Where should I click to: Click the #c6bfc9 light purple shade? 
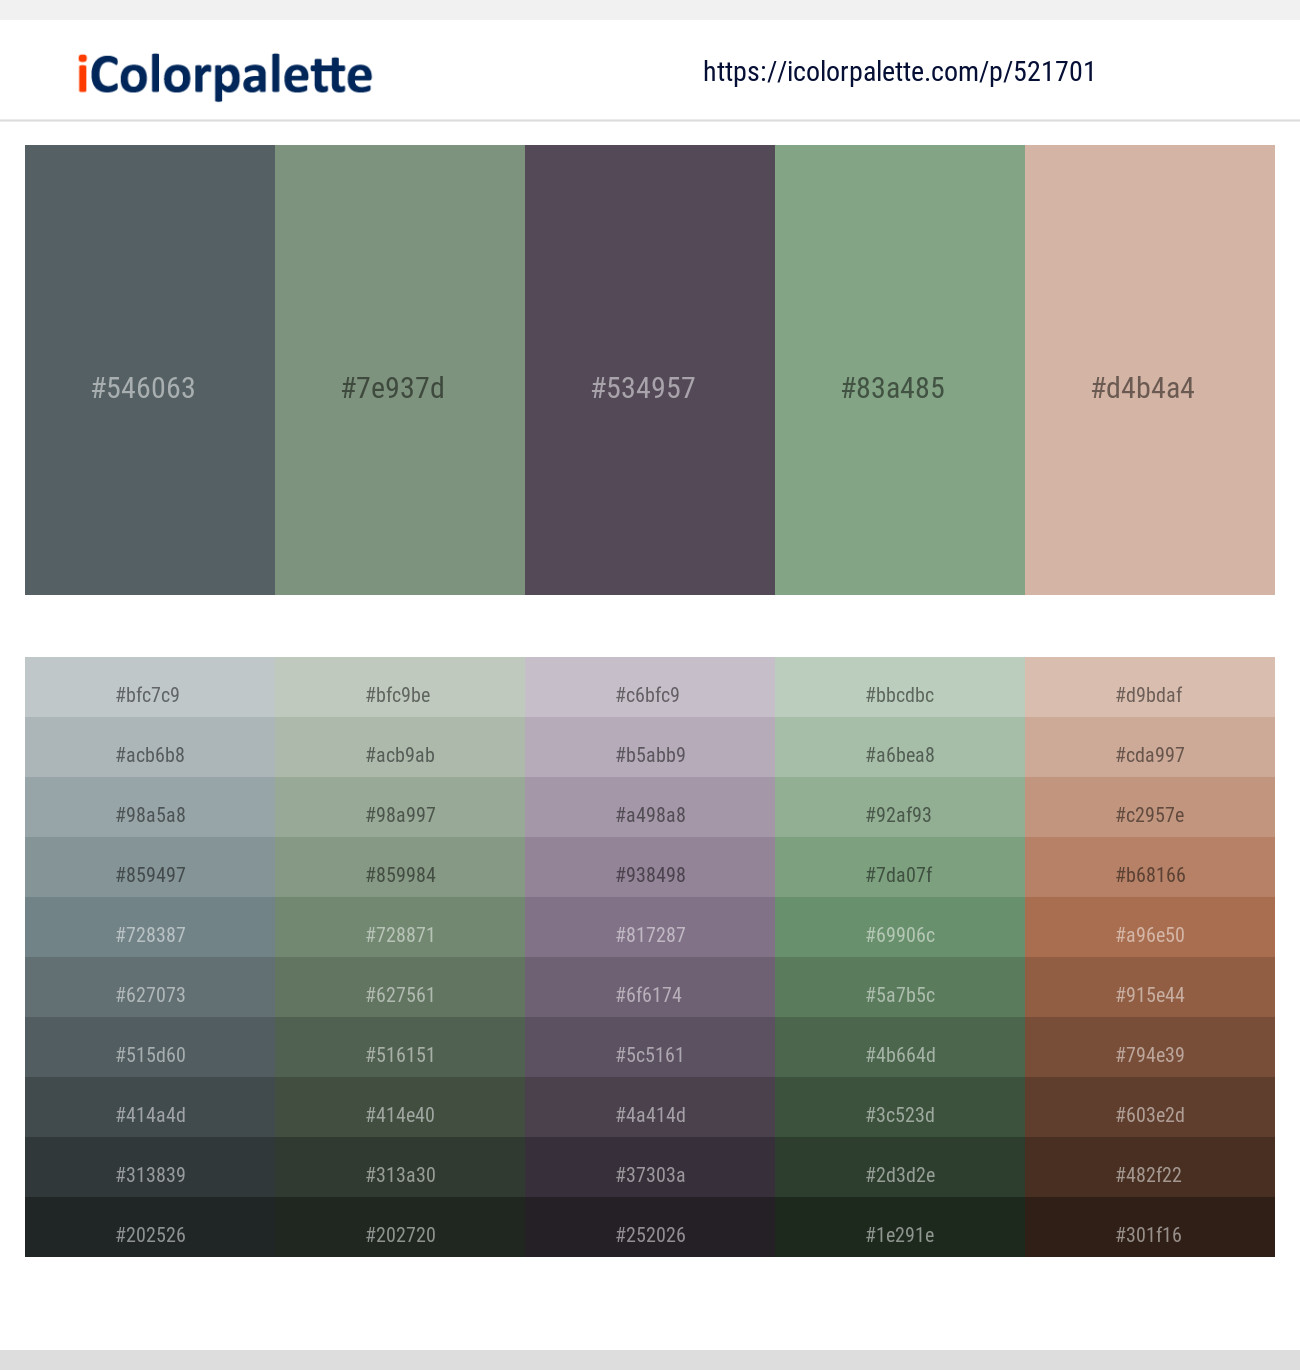(x=650, y=694)
